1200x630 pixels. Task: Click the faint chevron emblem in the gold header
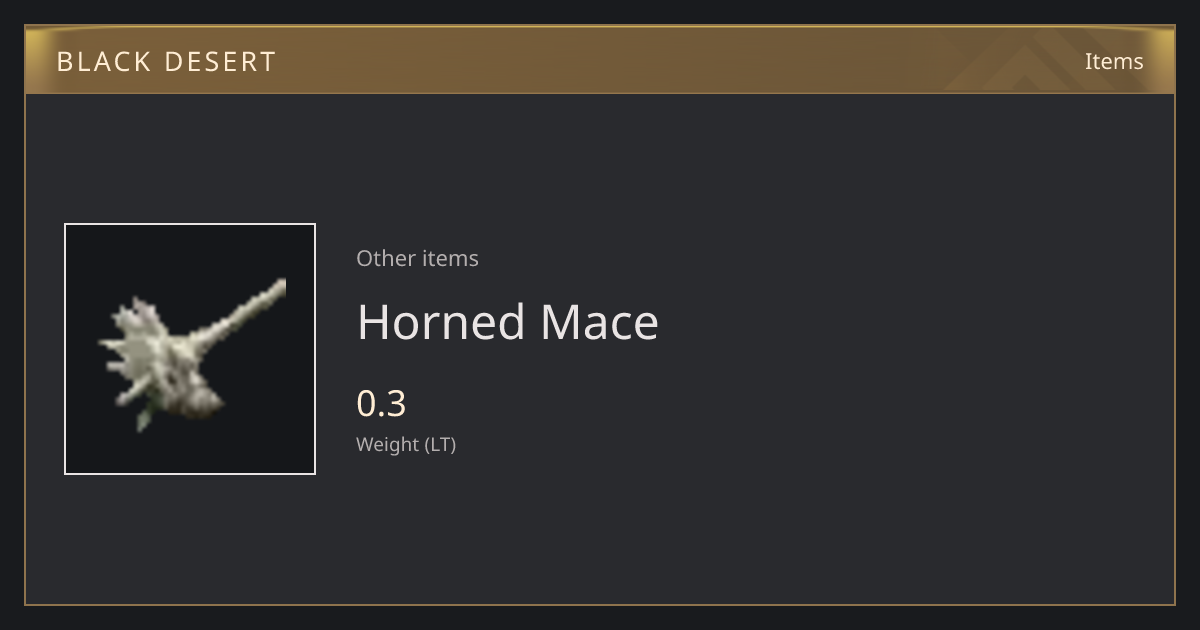coord(1040,61)
